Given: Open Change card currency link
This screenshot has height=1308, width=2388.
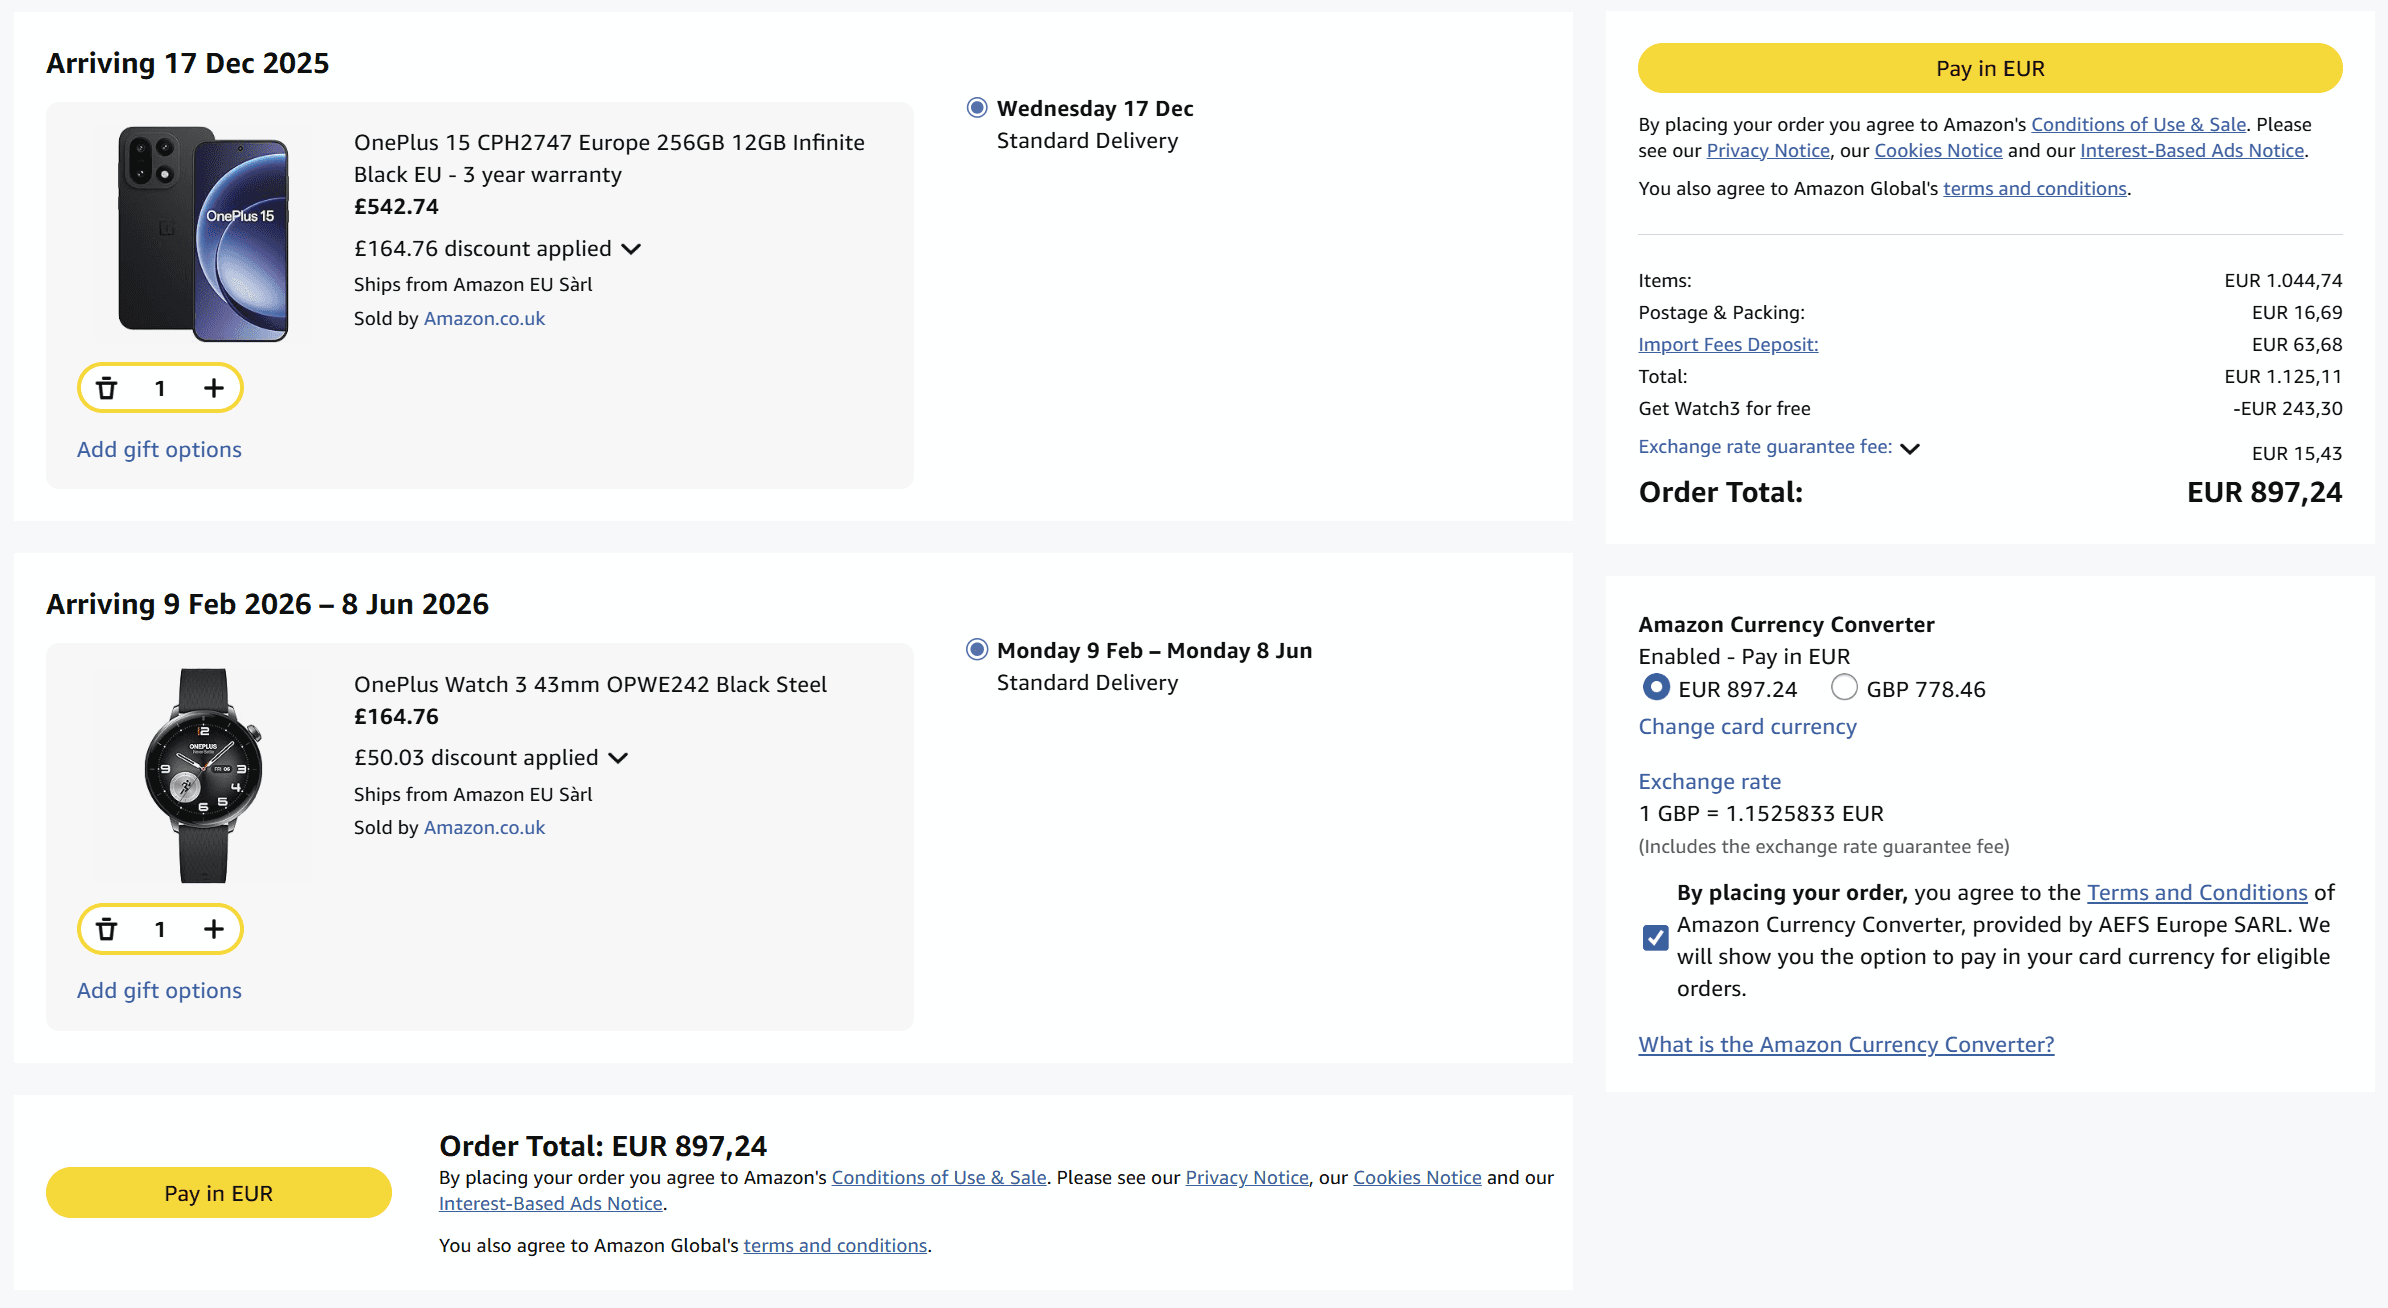Looking at the screenshot, I should coord(1747,727).
